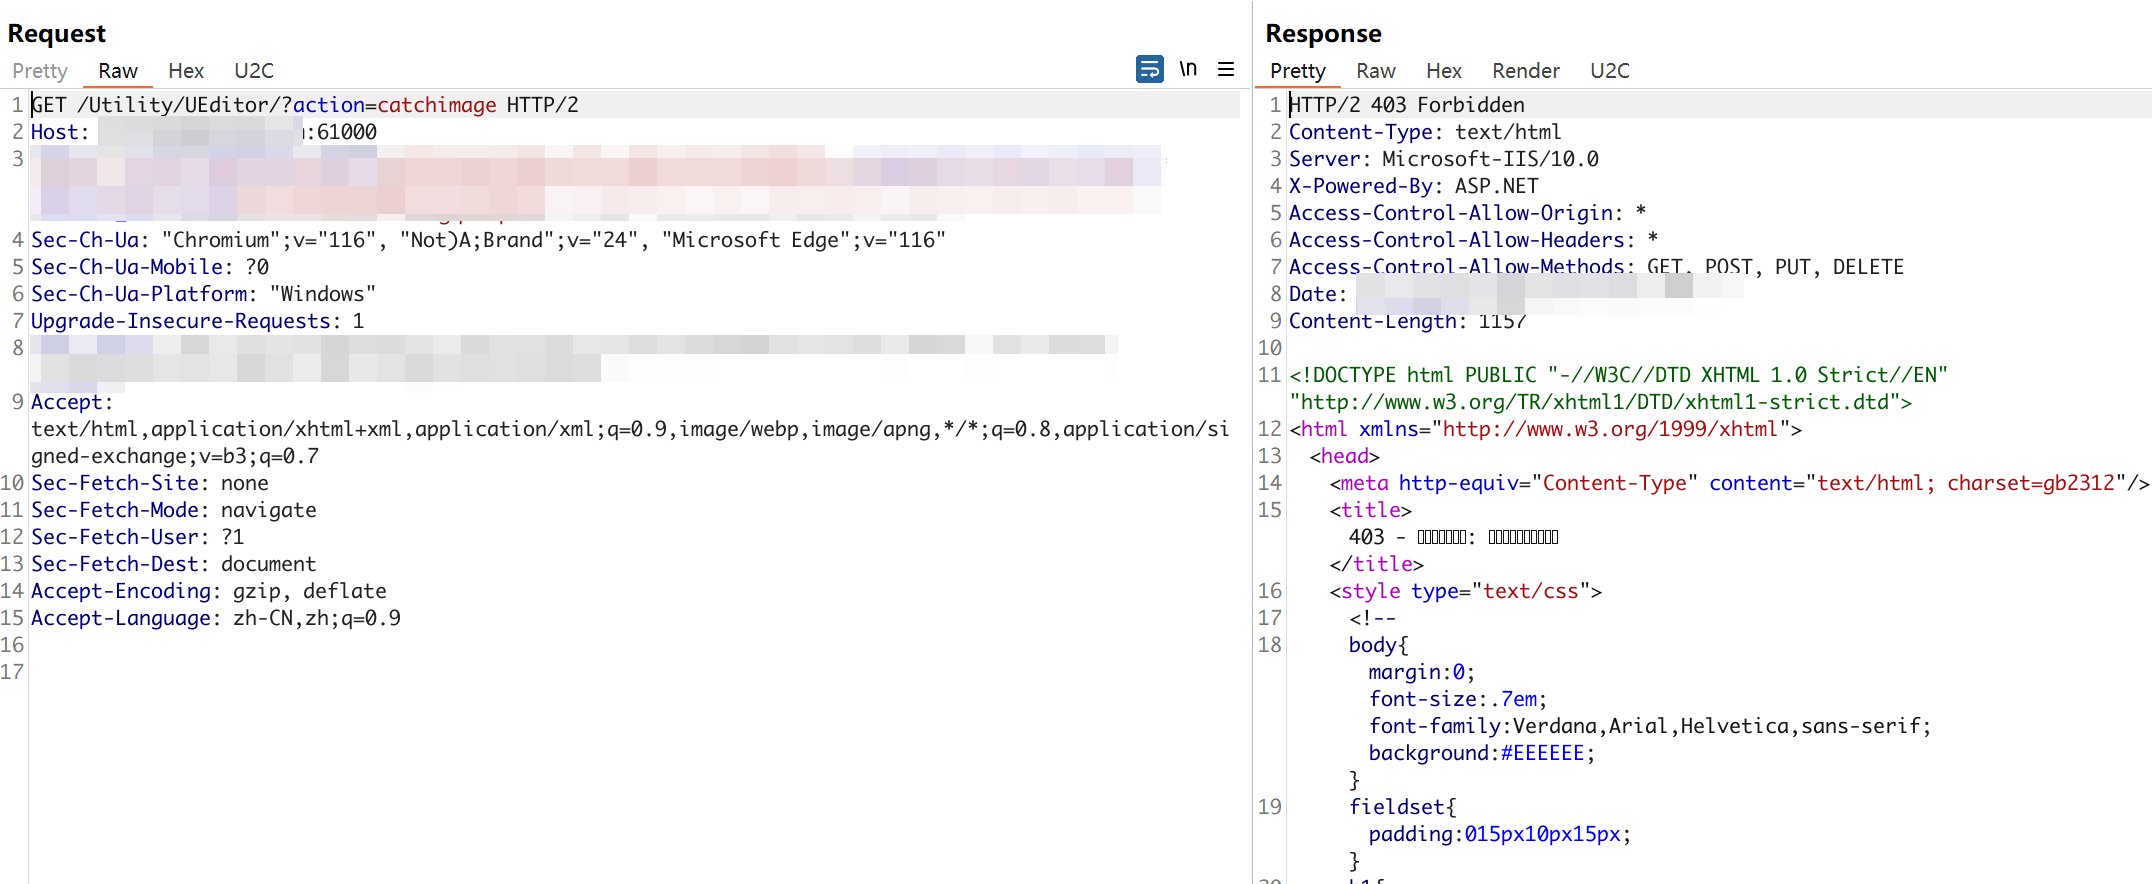The image size is (2152, 884).
Task: Toggle line wrapping in the Request editor
Action: 1149,69
